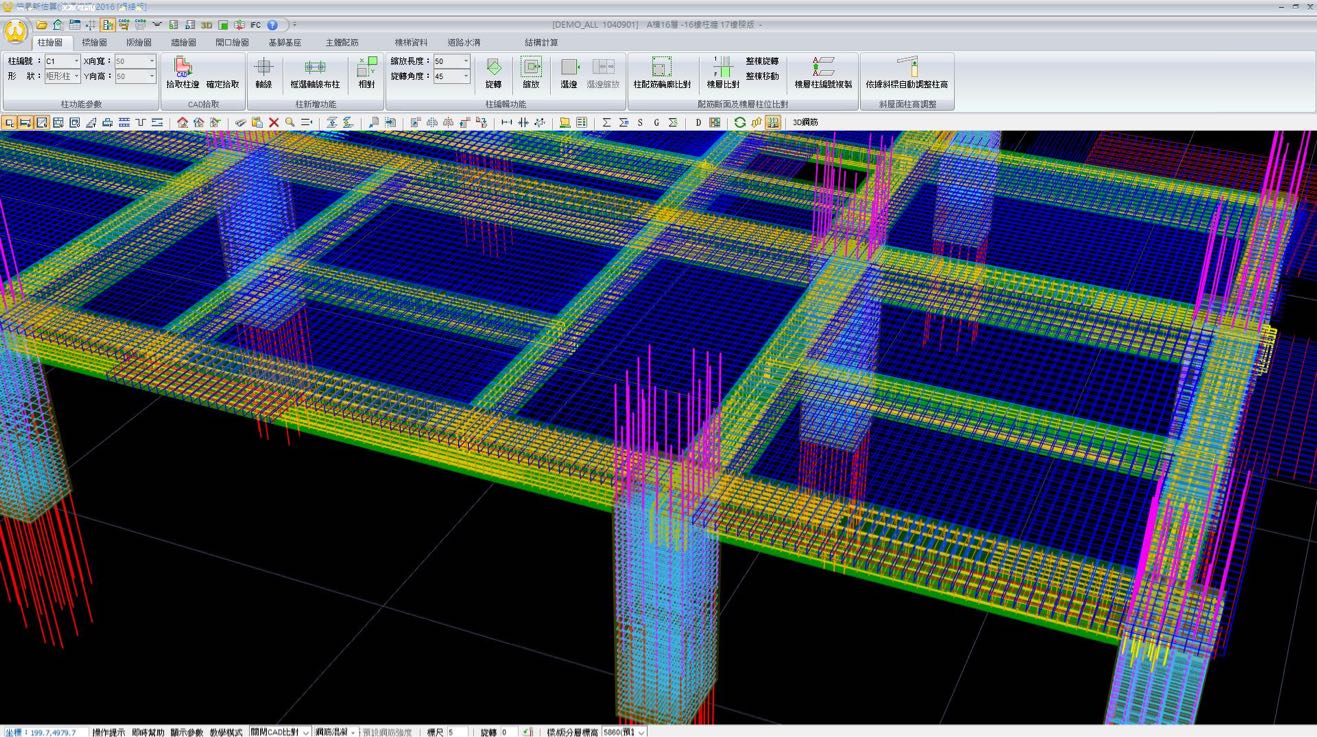
Task: Expand the quick-access toolbar customize arrow
Action: tap(294, 25)
